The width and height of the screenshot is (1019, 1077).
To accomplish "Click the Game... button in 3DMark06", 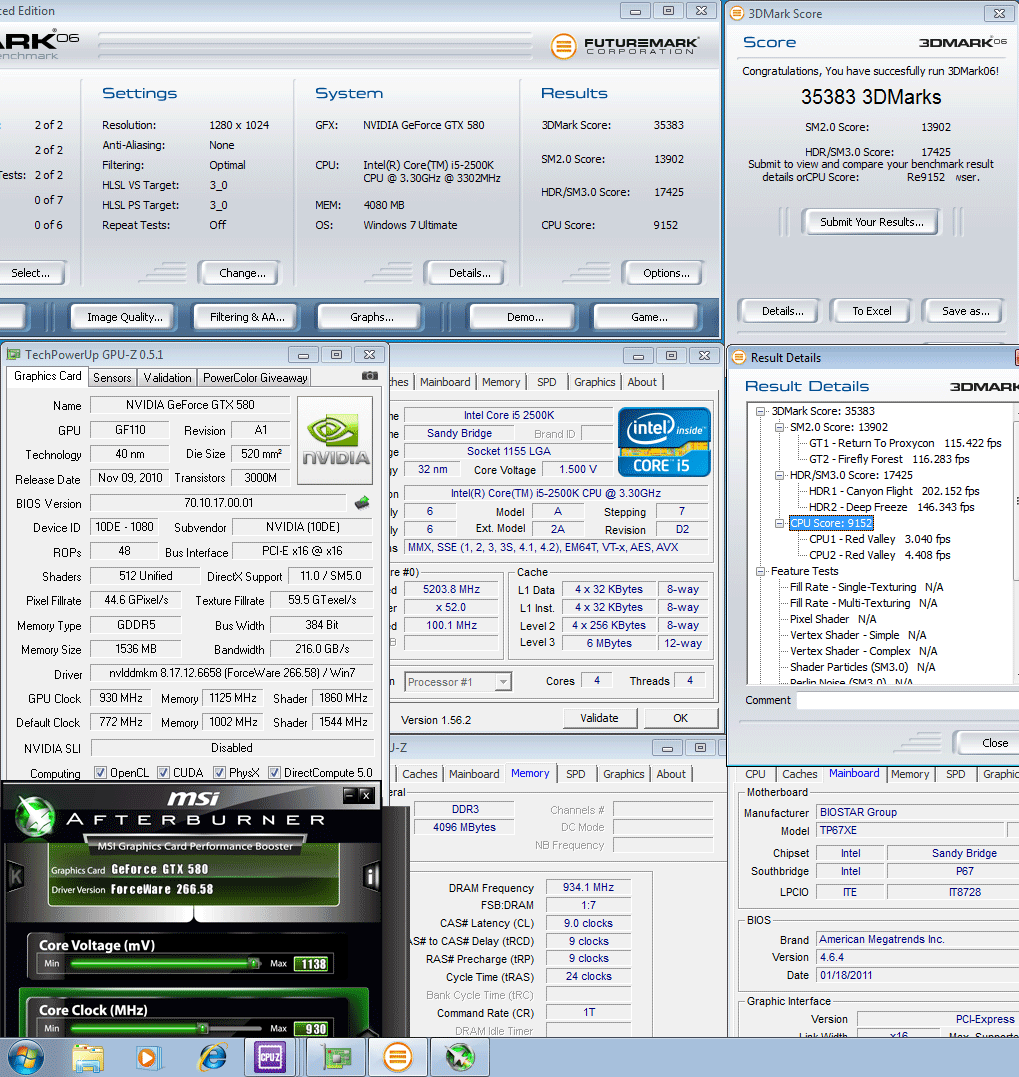I will coord(648,317).
